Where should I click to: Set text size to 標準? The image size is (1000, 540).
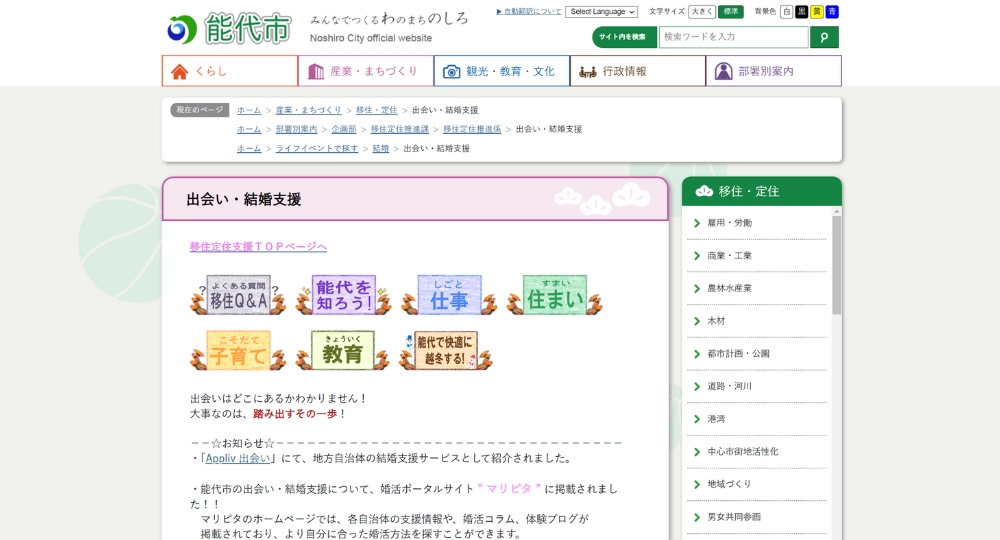click(731, 11)
